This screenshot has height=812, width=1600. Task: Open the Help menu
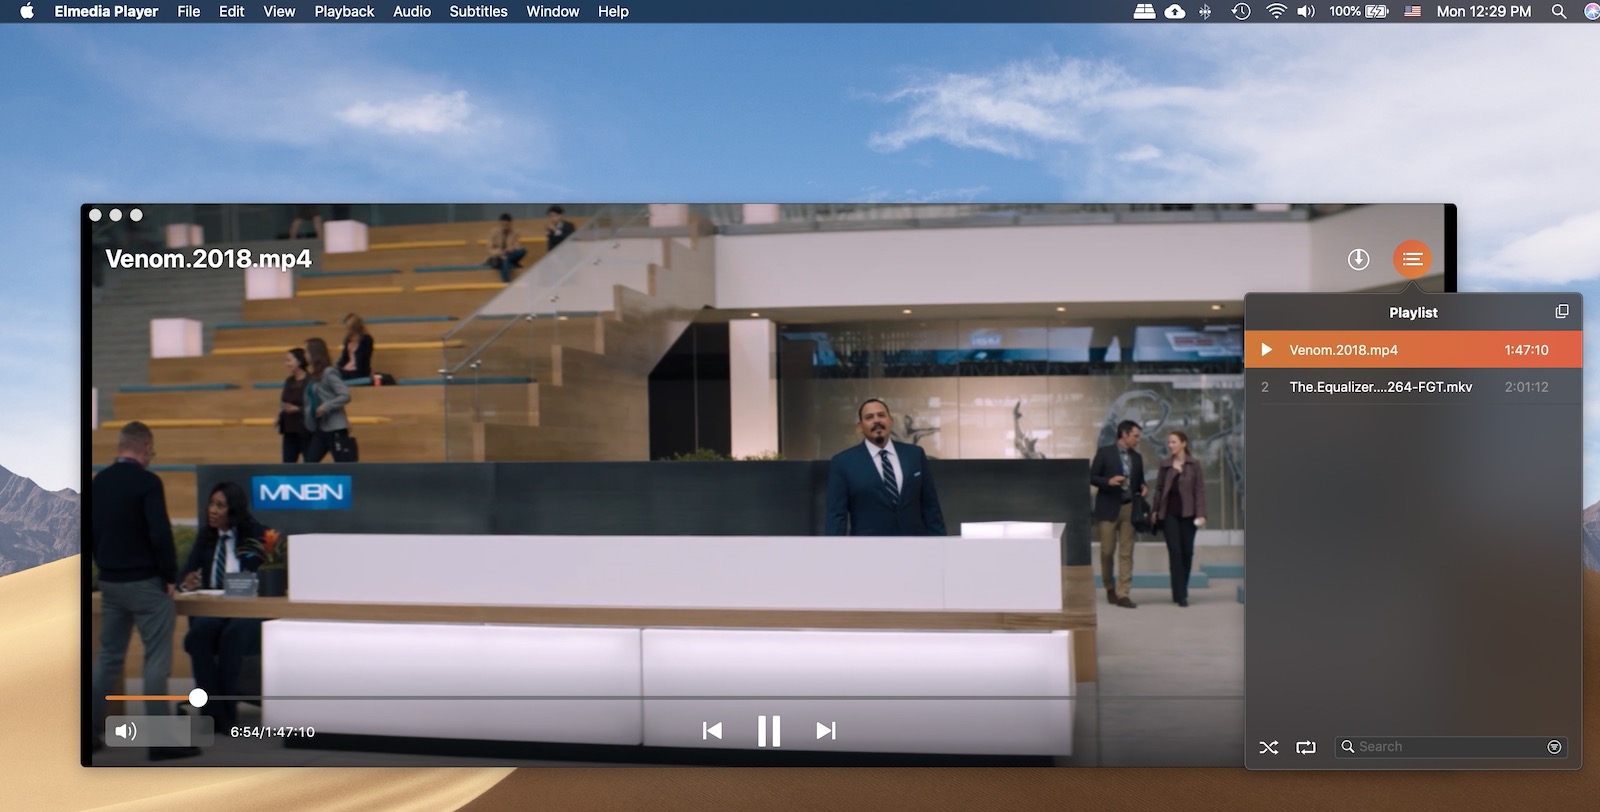(613, 11)
